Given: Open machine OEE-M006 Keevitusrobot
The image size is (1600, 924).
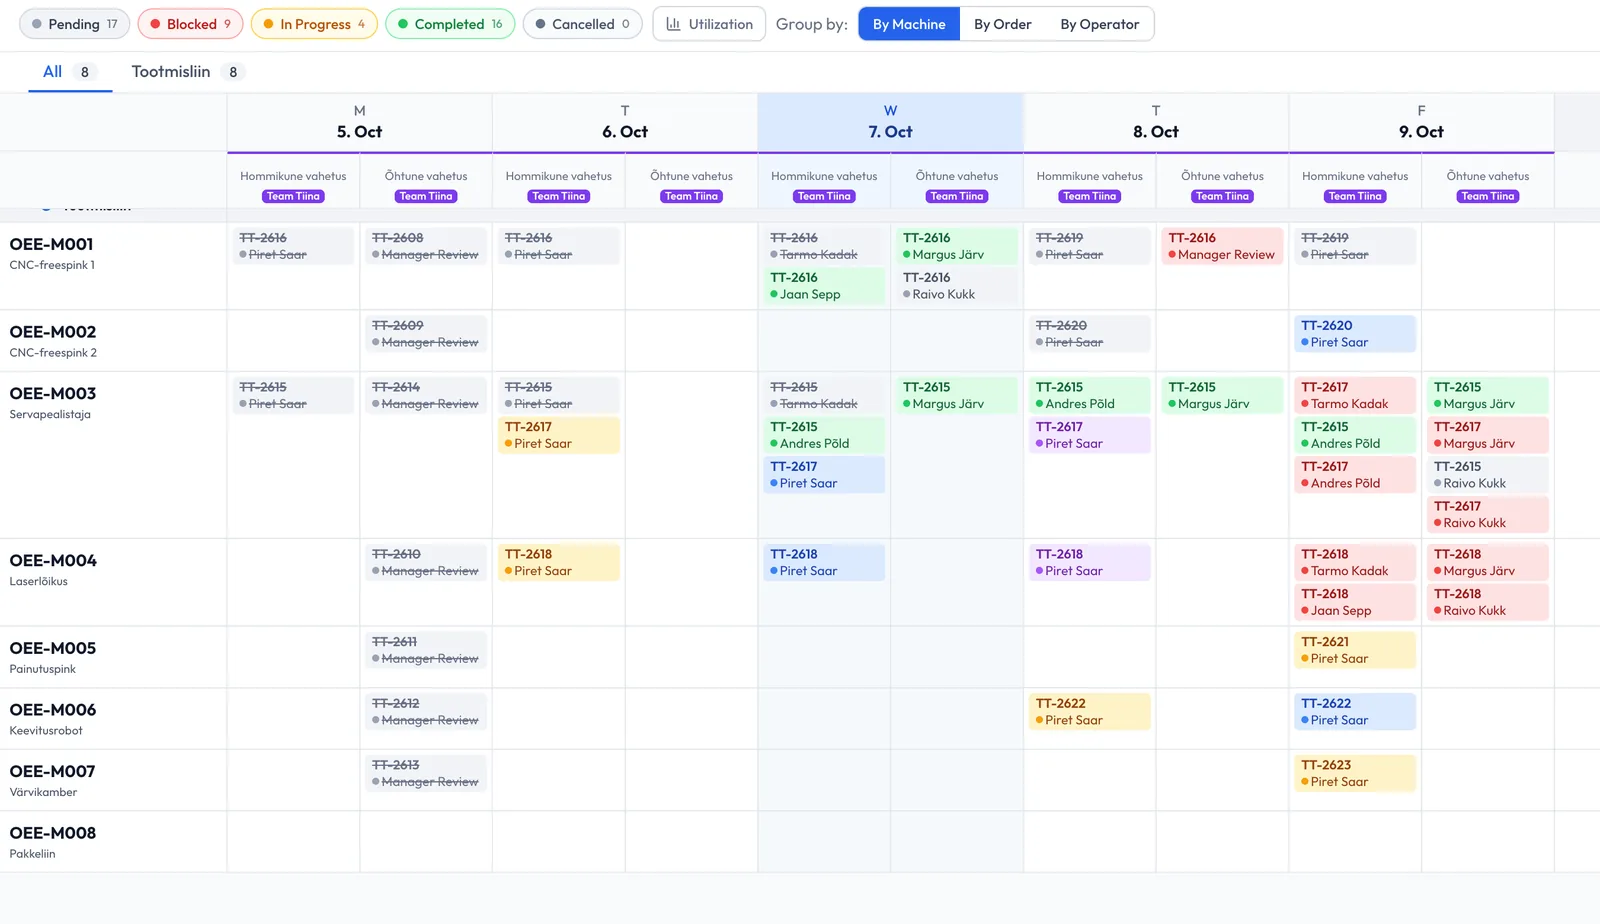Looking at the screenshot, I should [x=113, y=719].
